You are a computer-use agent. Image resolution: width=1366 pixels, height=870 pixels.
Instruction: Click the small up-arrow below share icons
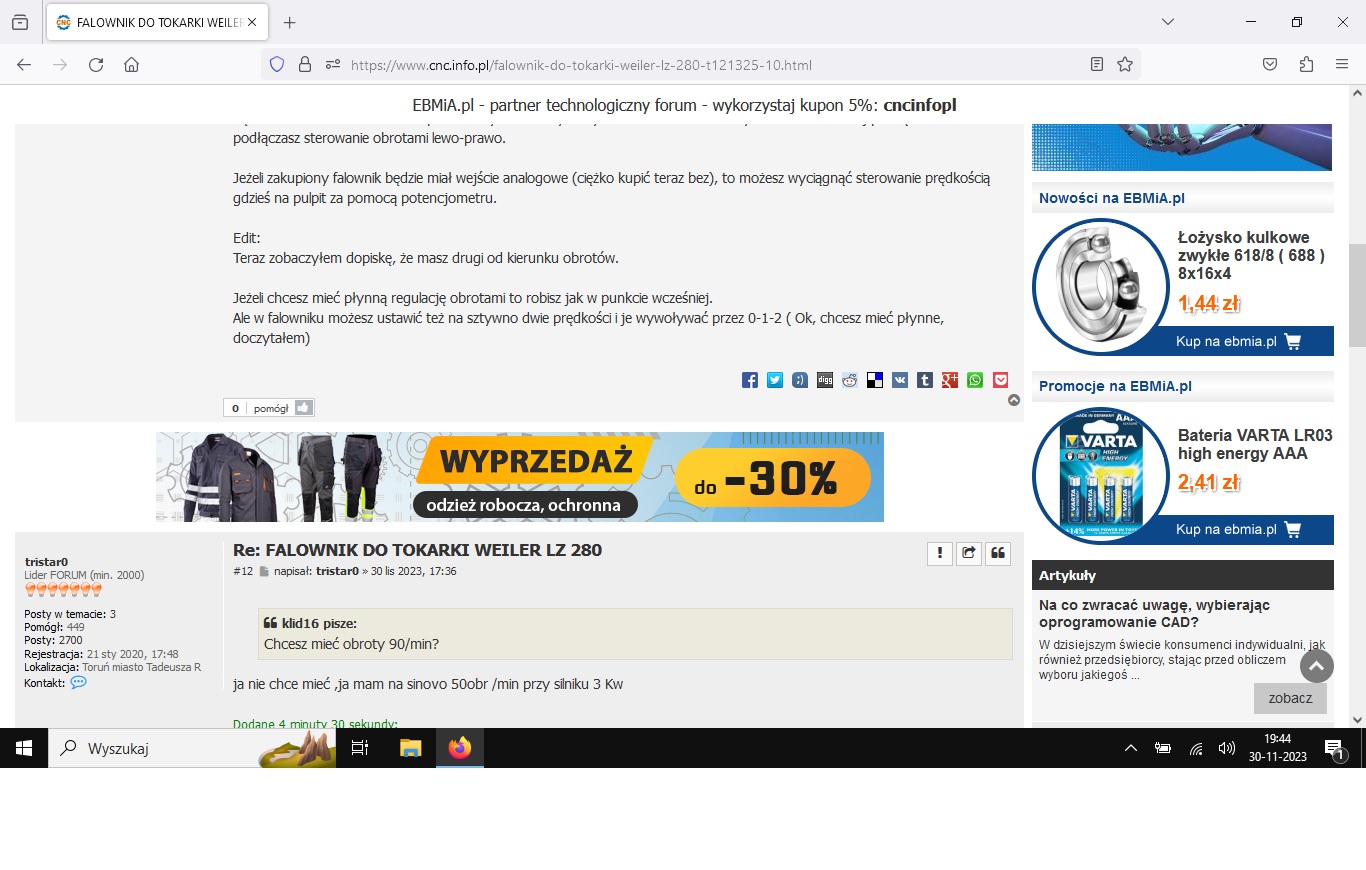(x=1014, y=400)
